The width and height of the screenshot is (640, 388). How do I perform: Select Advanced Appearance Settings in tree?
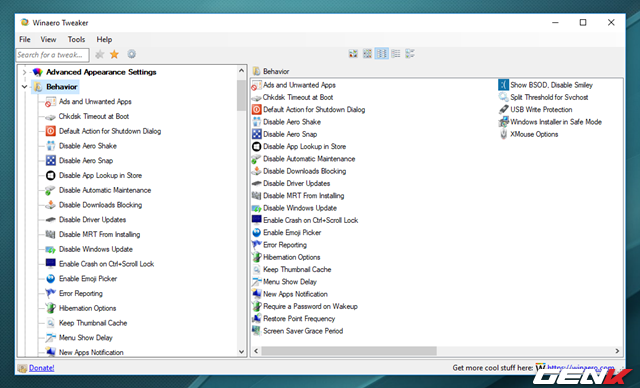pos(101,72)
